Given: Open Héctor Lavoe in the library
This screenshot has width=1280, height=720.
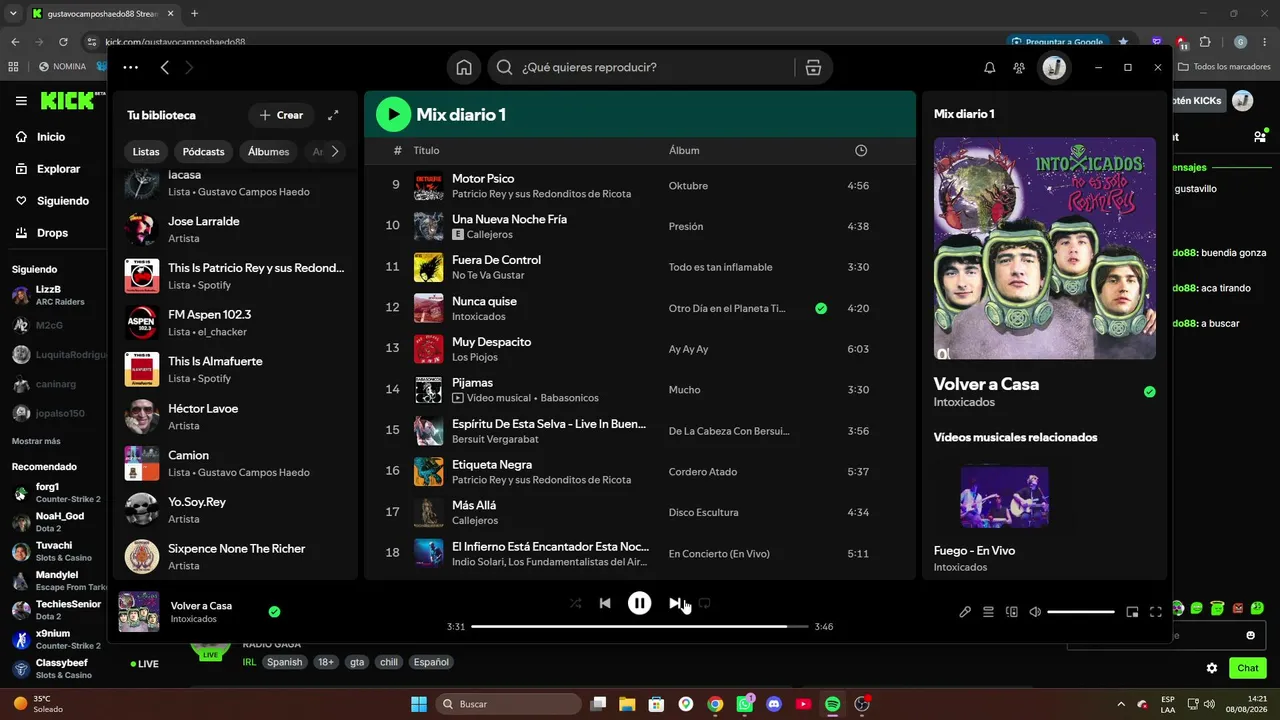Looking at the screenshot, I should [x=235, y=416].
